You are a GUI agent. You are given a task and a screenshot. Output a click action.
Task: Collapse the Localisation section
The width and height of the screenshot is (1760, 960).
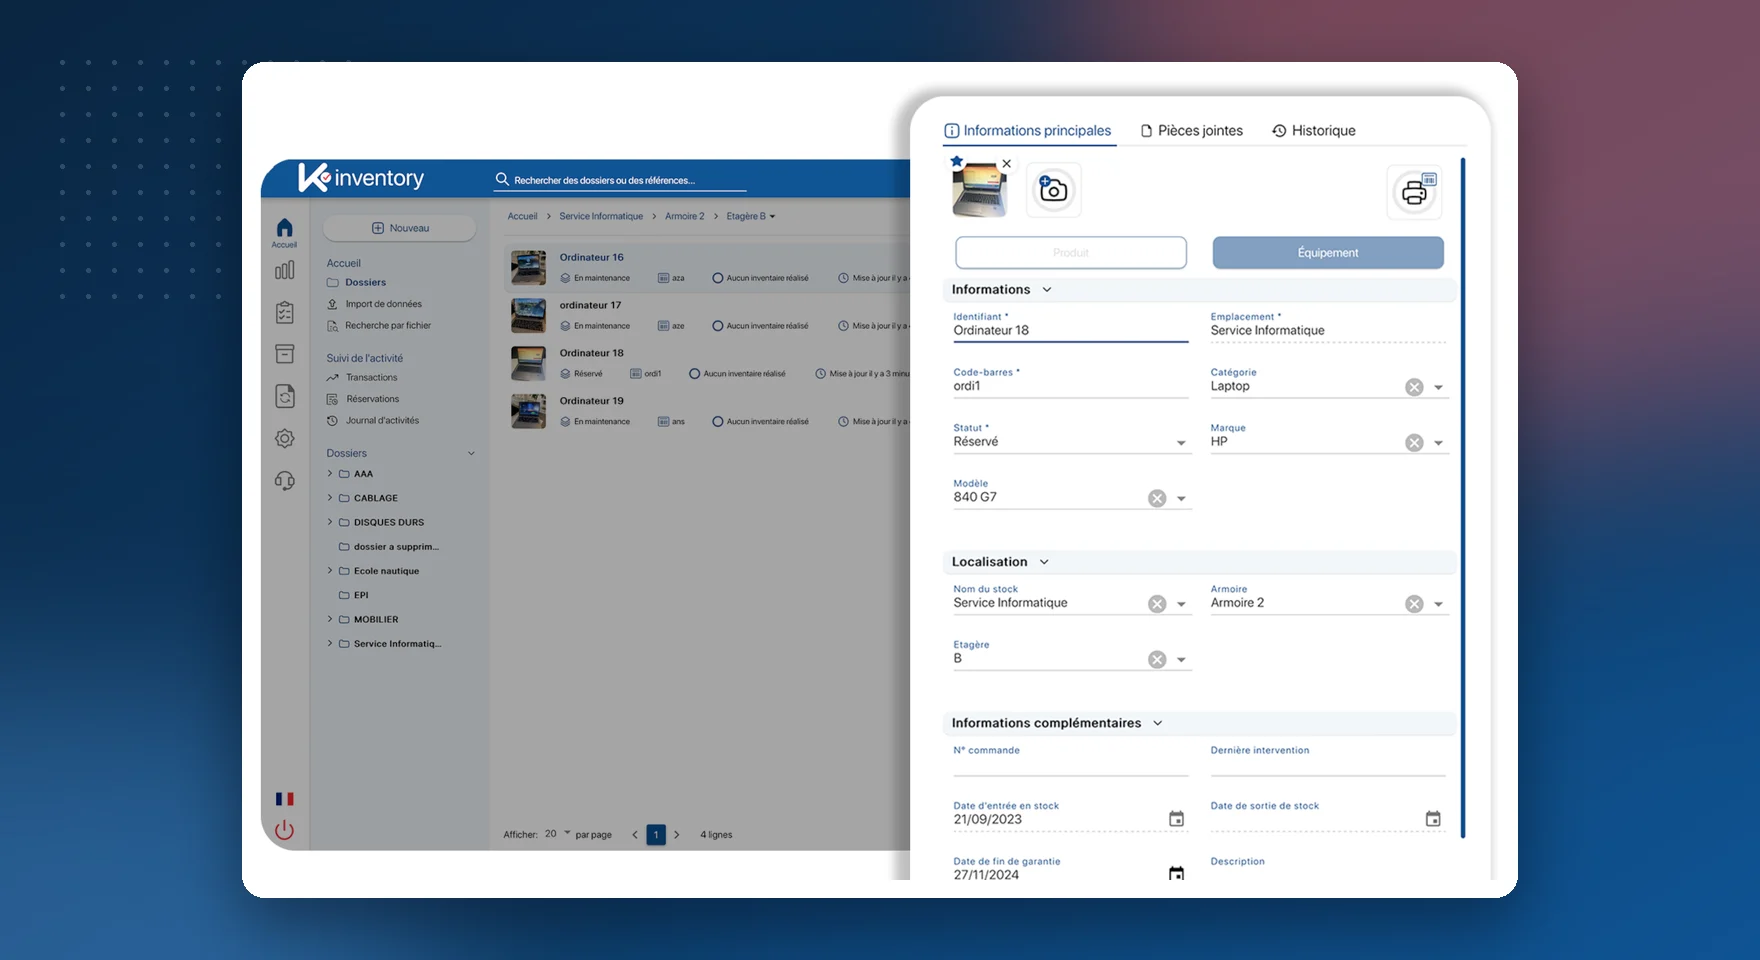1044,562
